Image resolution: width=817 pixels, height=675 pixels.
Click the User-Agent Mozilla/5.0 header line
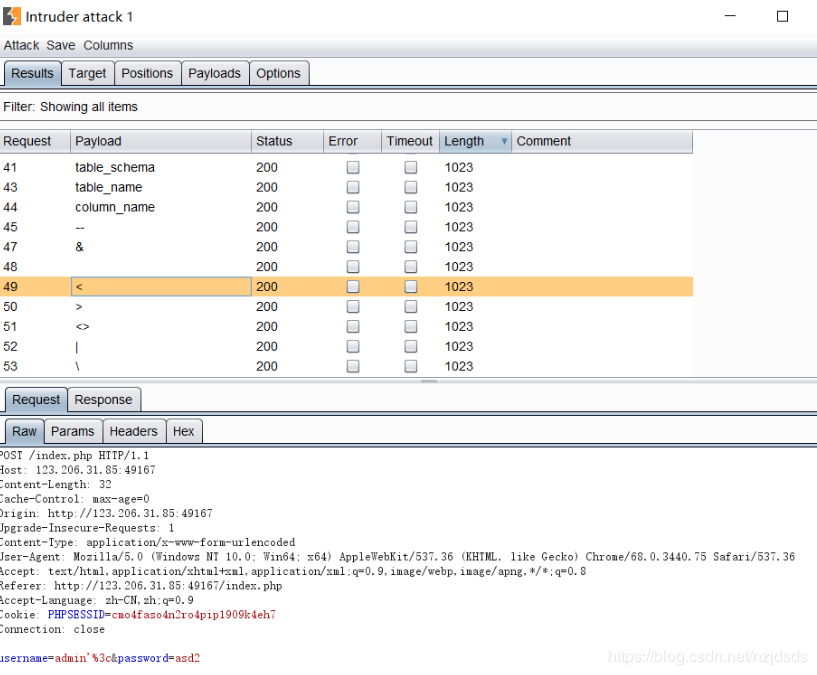click(398, 557)
